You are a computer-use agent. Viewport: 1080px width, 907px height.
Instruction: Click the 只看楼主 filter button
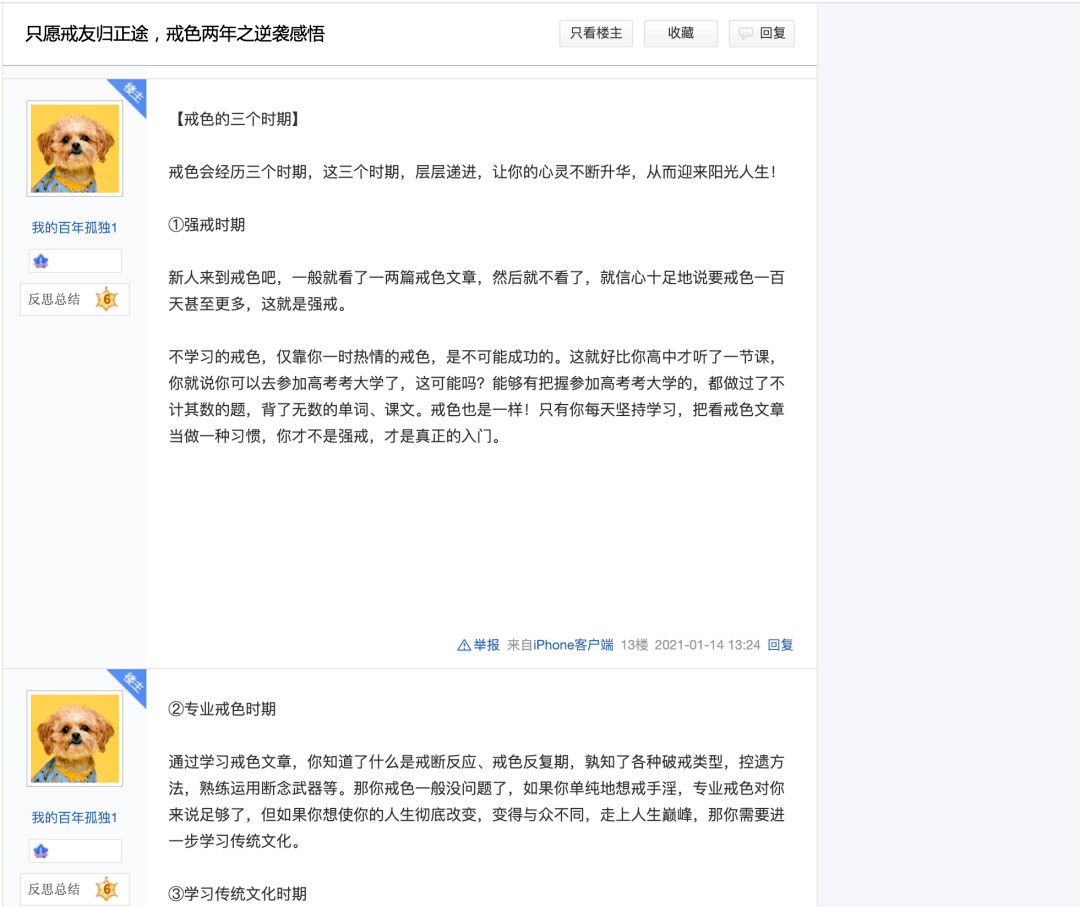pos(596,33)
